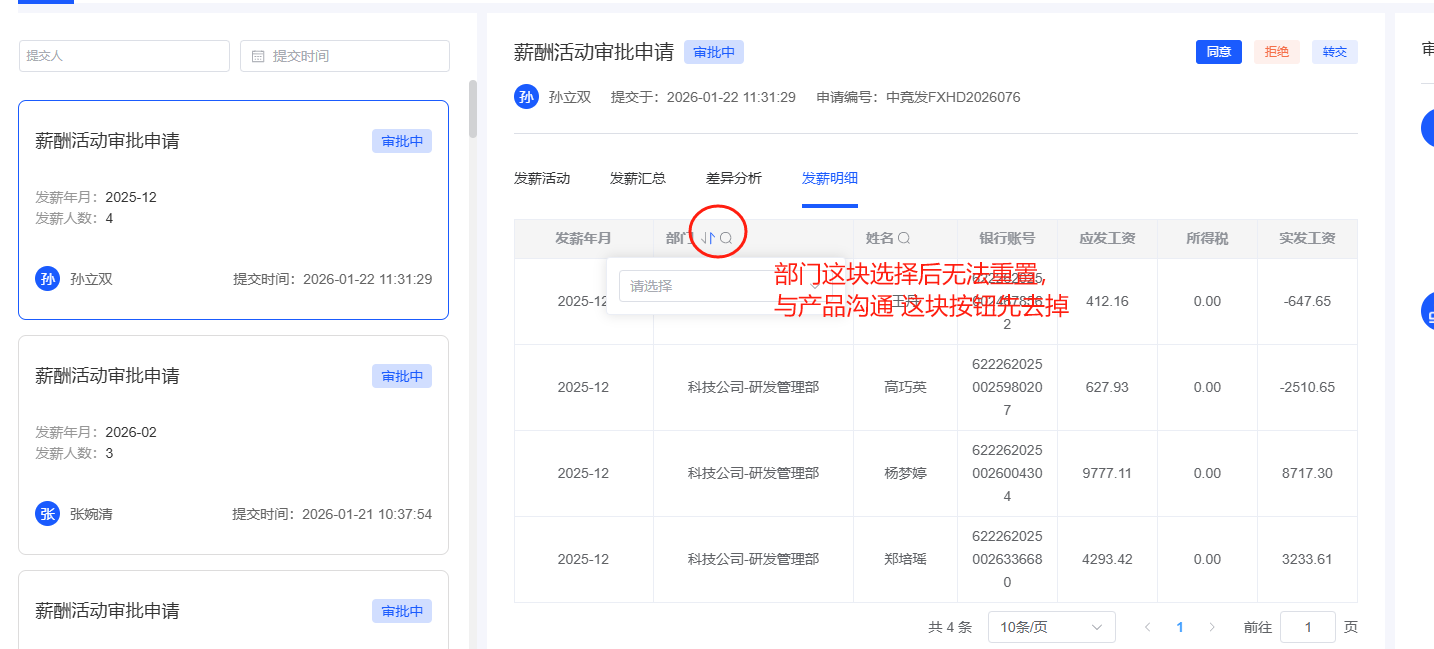Image resolution: width=1434 pixels, height=649 pixels.
Task: Click the 4293.42 gross pay cell
Action: pyautogui.click(x=1107, y=559)
